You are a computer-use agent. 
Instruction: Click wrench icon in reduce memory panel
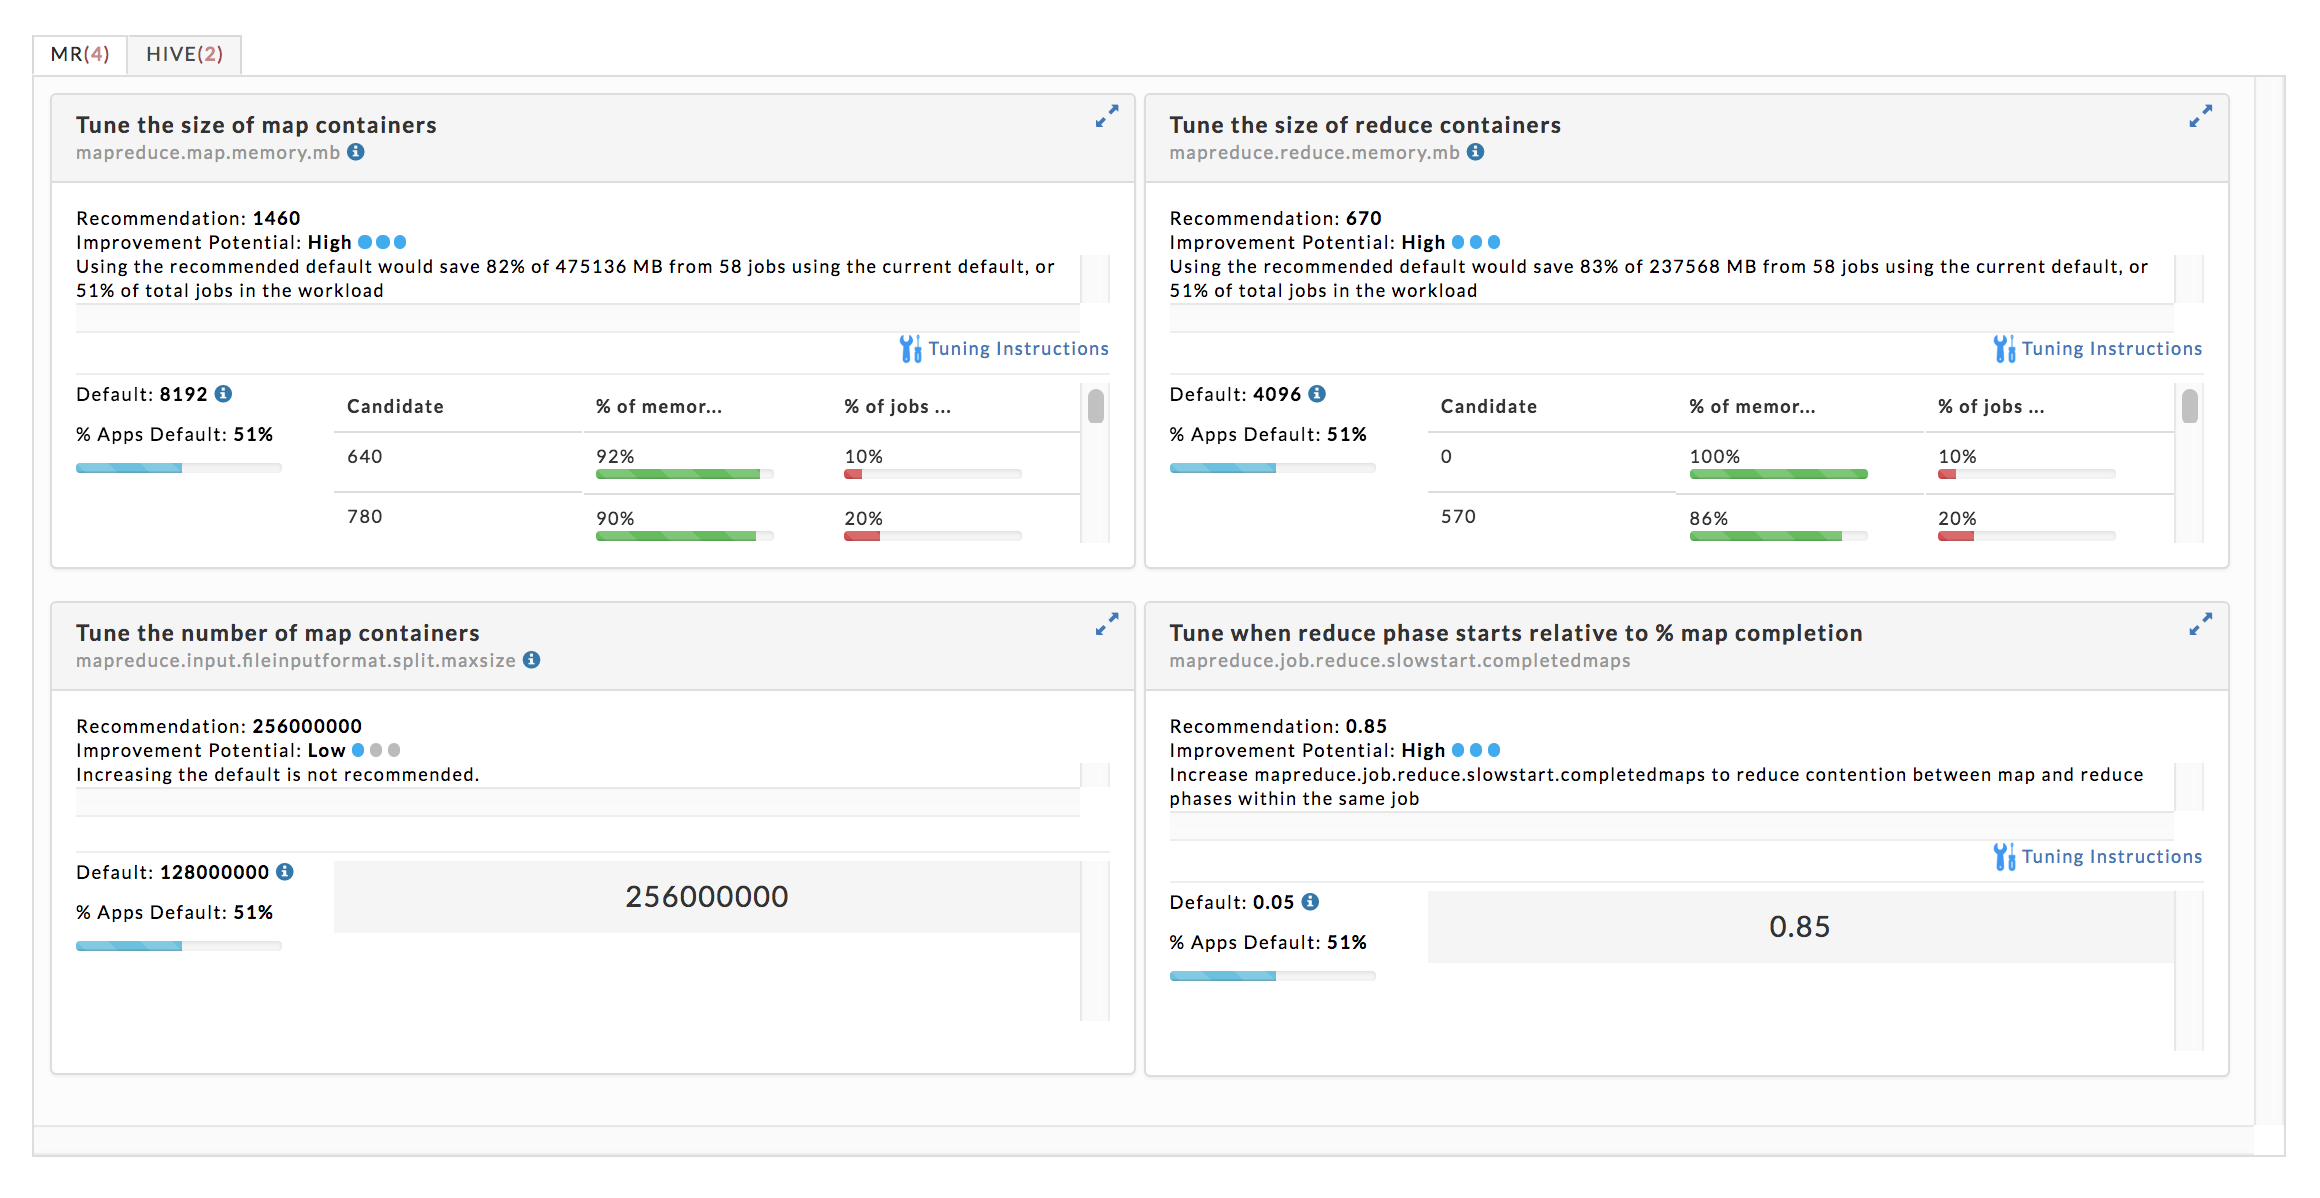2004,349
